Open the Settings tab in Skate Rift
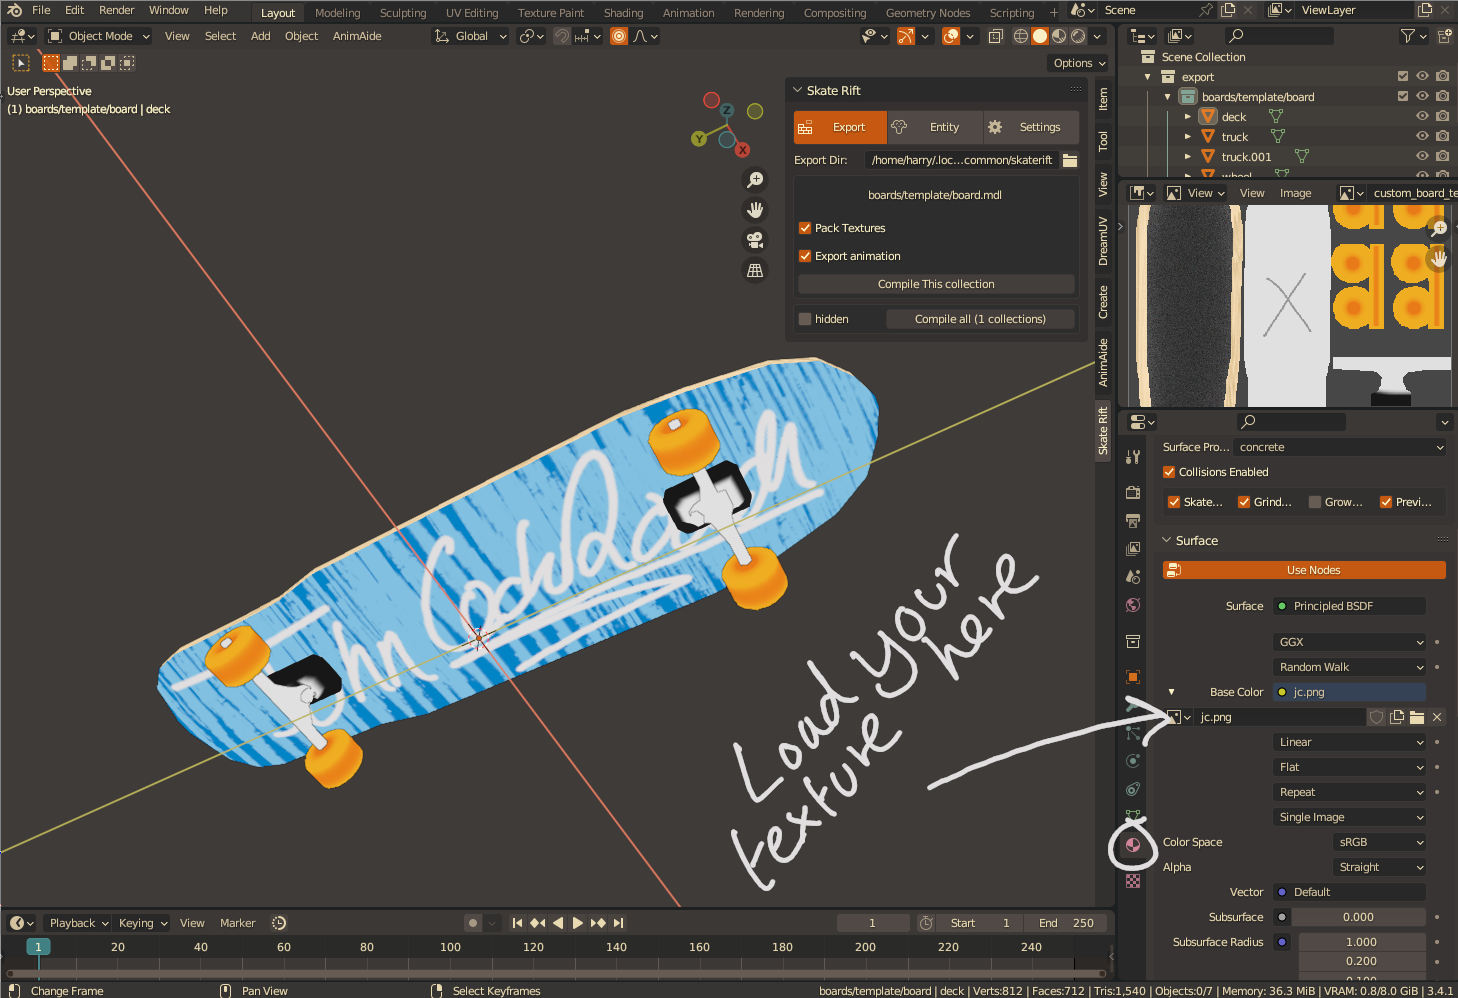The image size is (1458, 998). [x=1030, y=127]
